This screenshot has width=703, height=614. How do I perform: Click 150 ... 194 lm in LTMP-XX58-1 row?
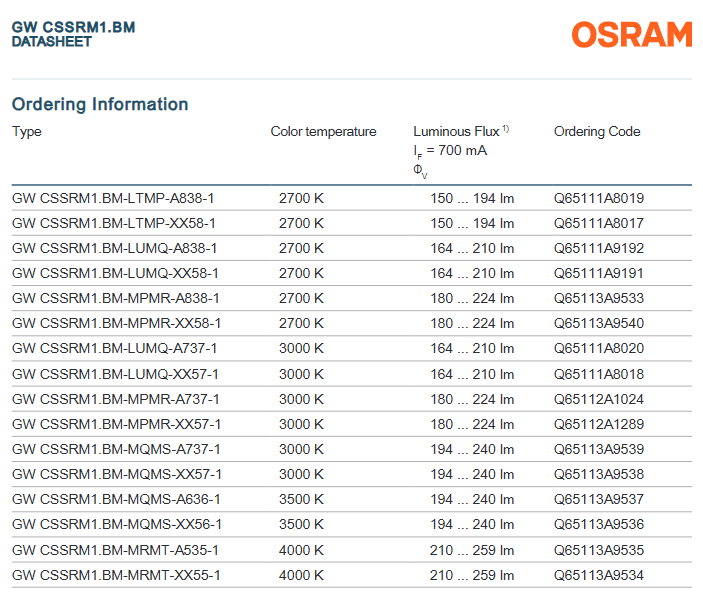click(472, 223)
